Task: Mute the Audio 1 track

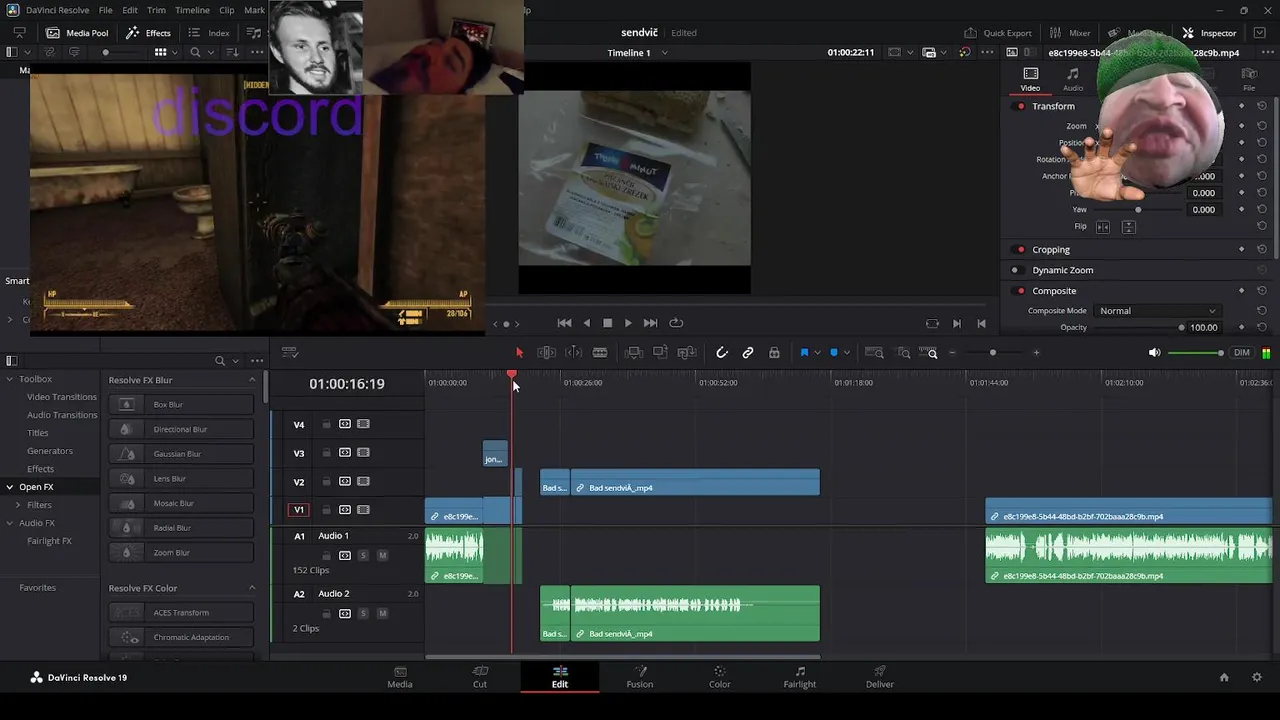Action: pyautogui.click(x=382, y=555)
